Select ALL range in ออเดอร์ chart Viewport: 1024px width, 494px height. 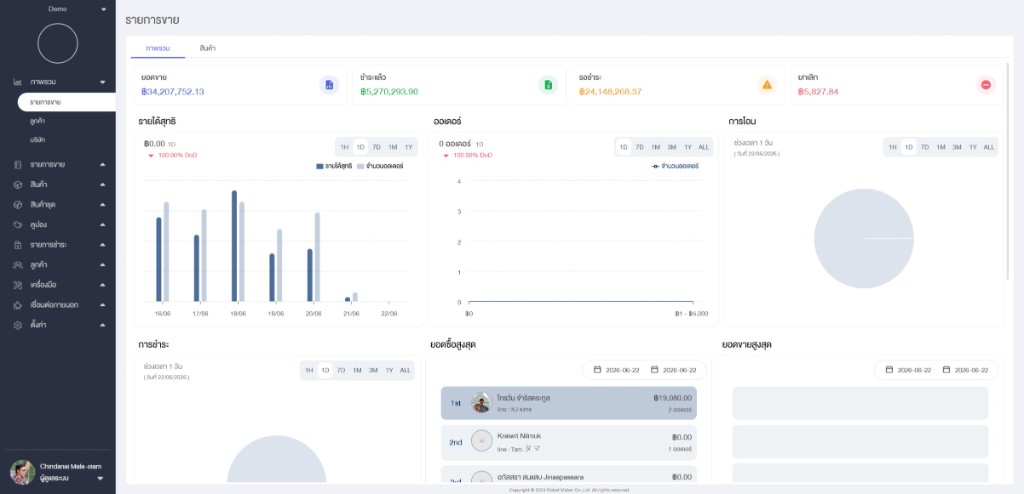coord(703,148)
